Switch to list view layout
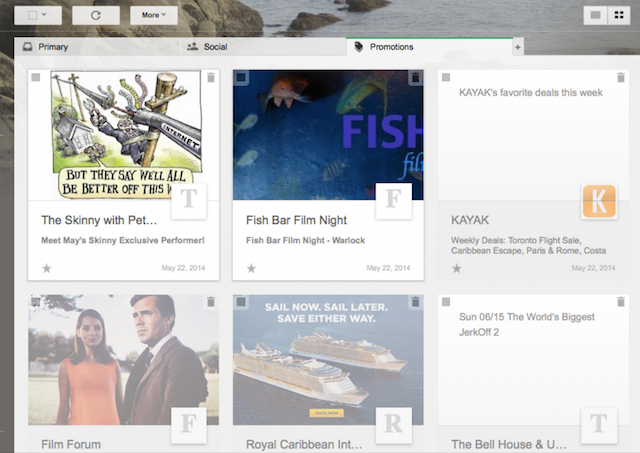This screenshot has height=453, width=640. [x=596, y=15]
